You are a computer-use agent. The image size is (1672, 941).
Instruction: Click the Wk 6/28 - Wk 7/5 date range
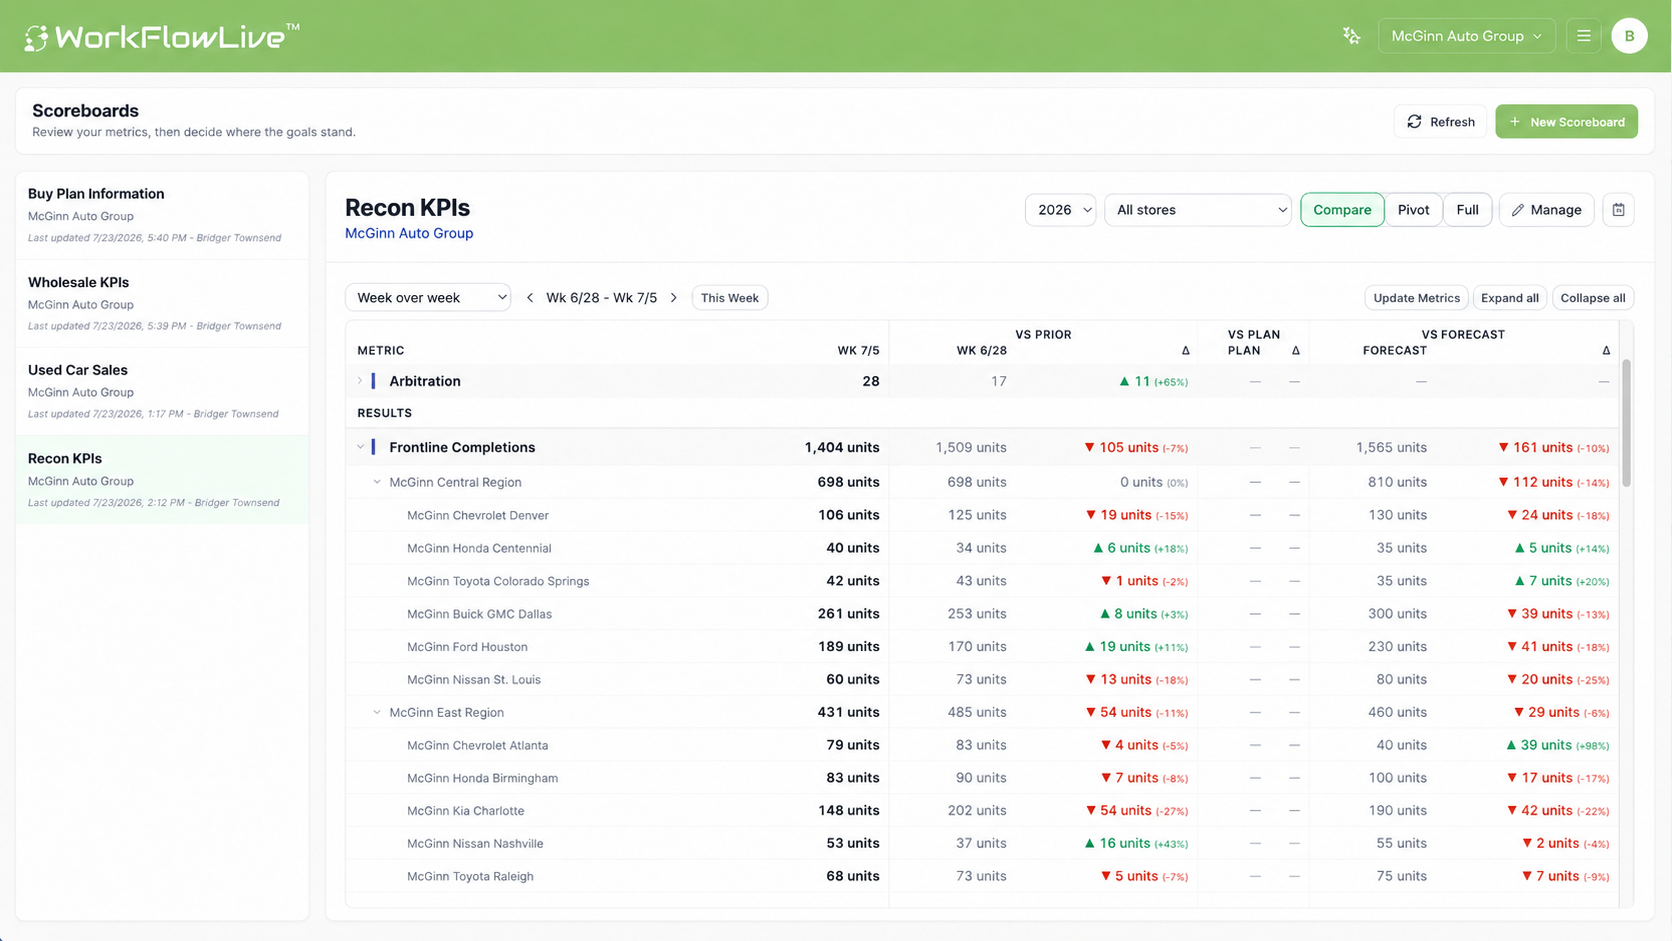pos(601,298)
